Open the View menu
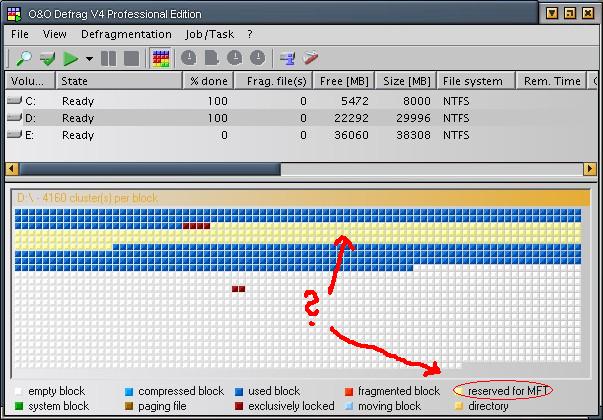The image size is (603, 420). click(55, 34)
